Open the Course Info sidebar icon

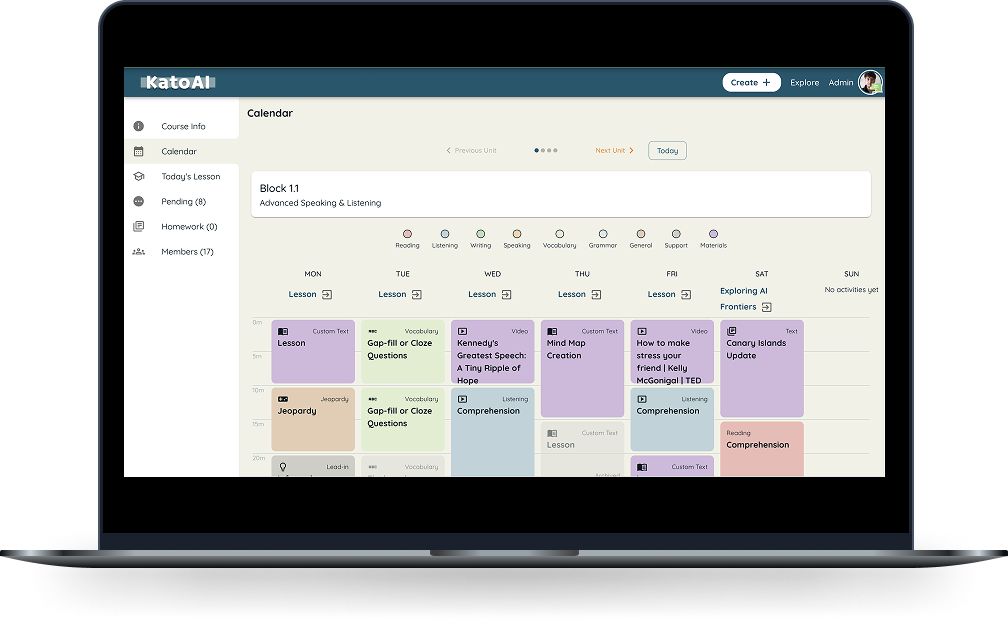(x=138, y=127)
